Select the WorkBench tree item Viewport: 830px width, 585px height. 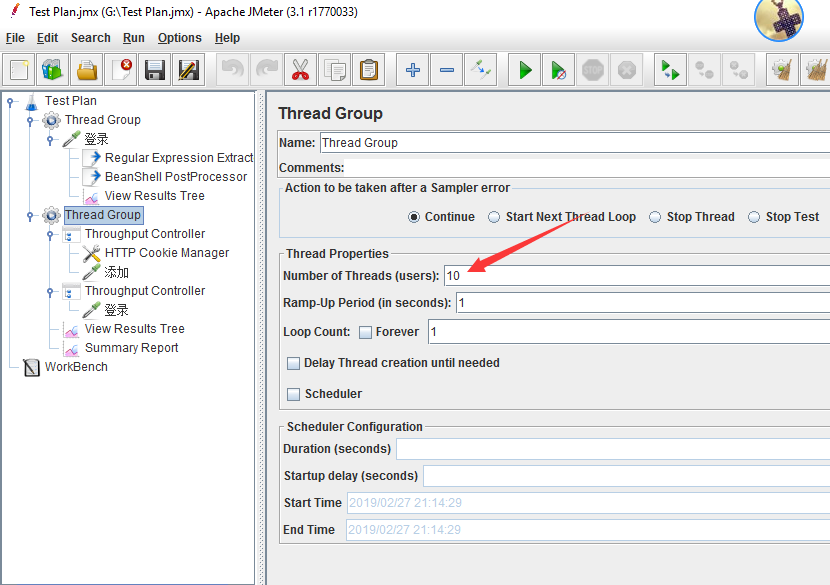click(x=66, y=367)
